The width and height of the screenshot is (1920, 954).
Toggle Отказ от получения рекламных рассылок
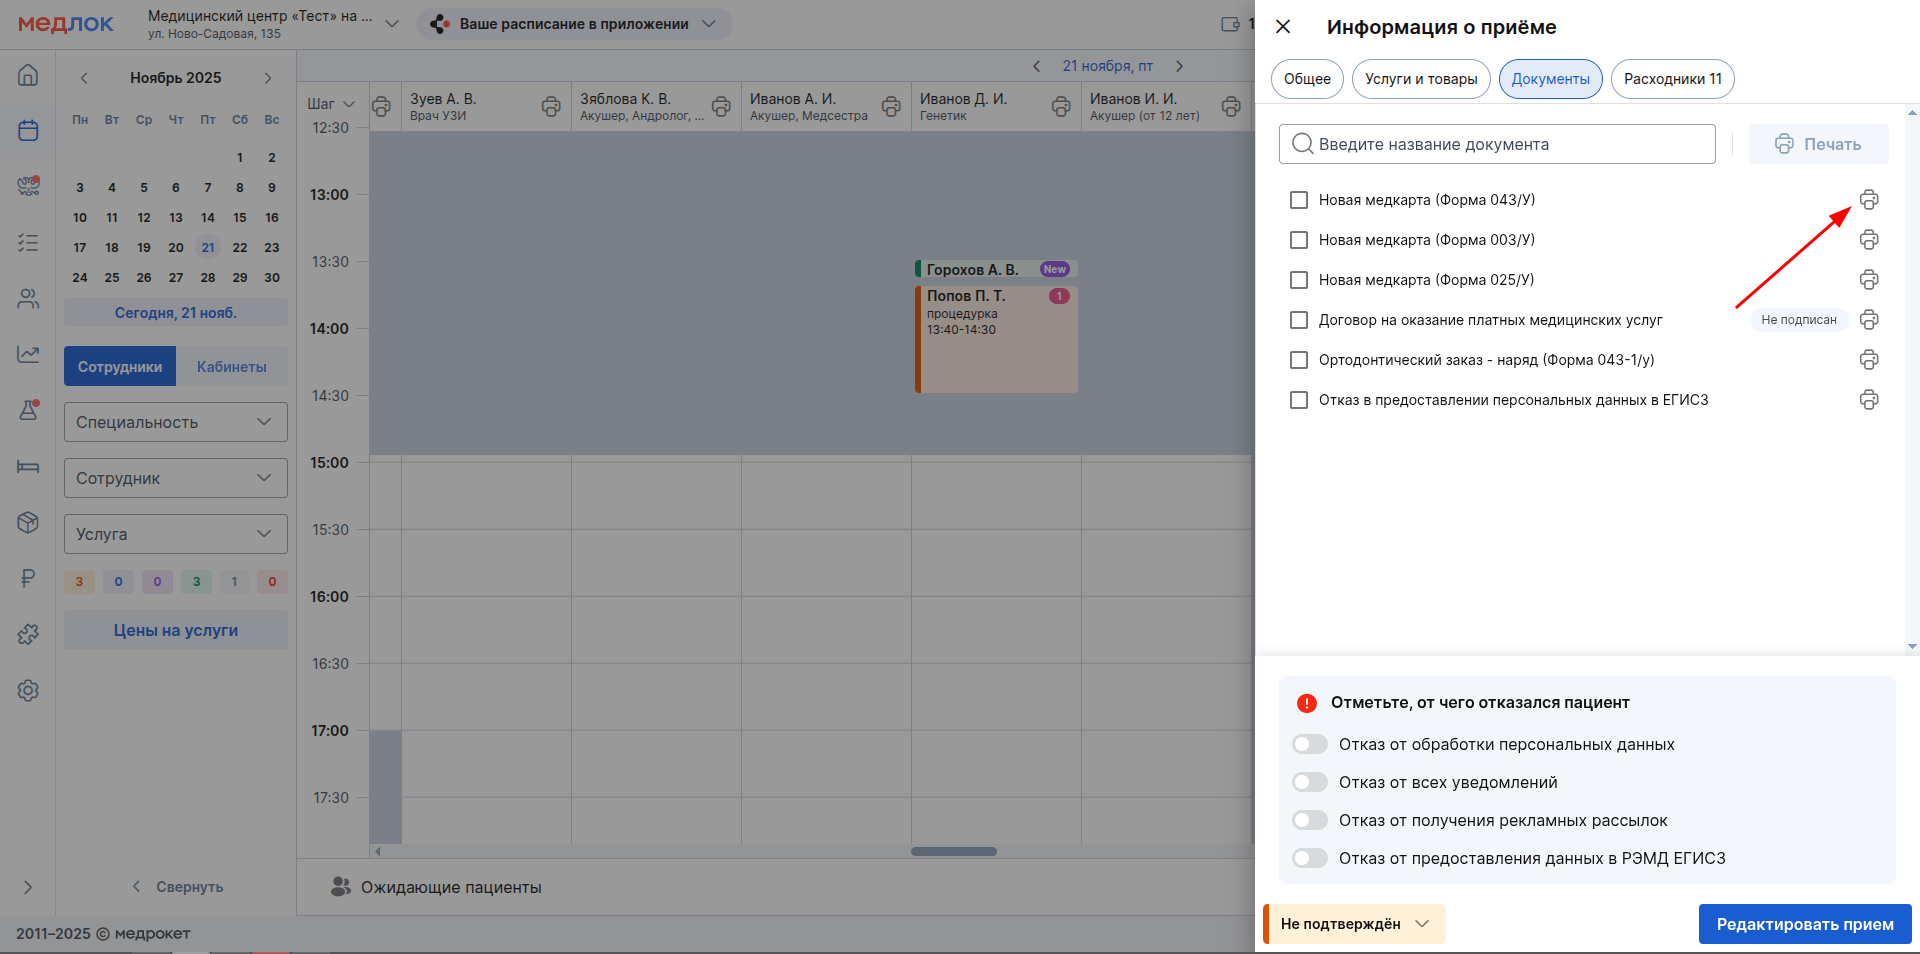(1309, 820)
